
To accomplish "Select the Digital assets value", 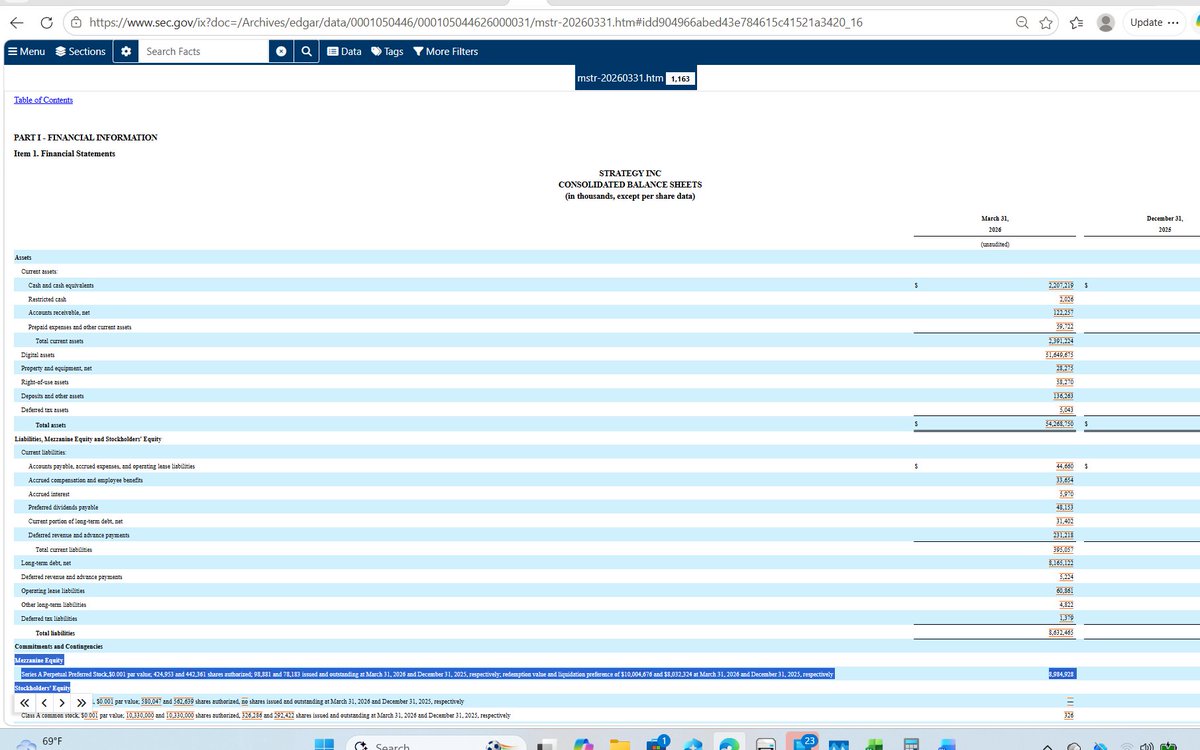I will [1059, 355].
